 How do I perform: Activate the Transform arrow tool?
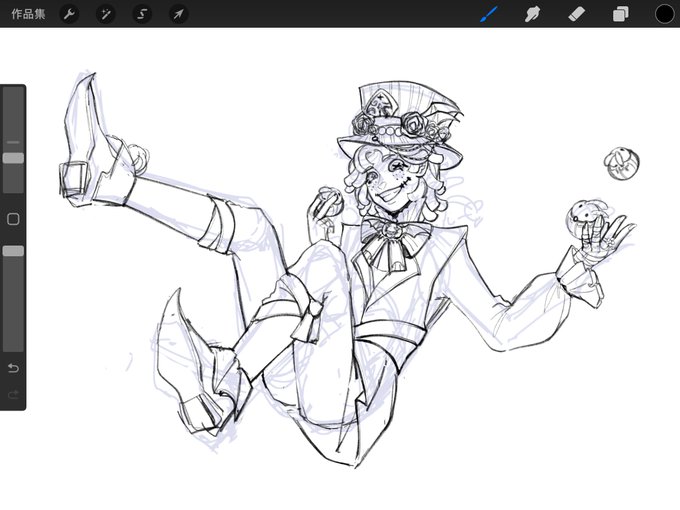click(x=178, y=14)
